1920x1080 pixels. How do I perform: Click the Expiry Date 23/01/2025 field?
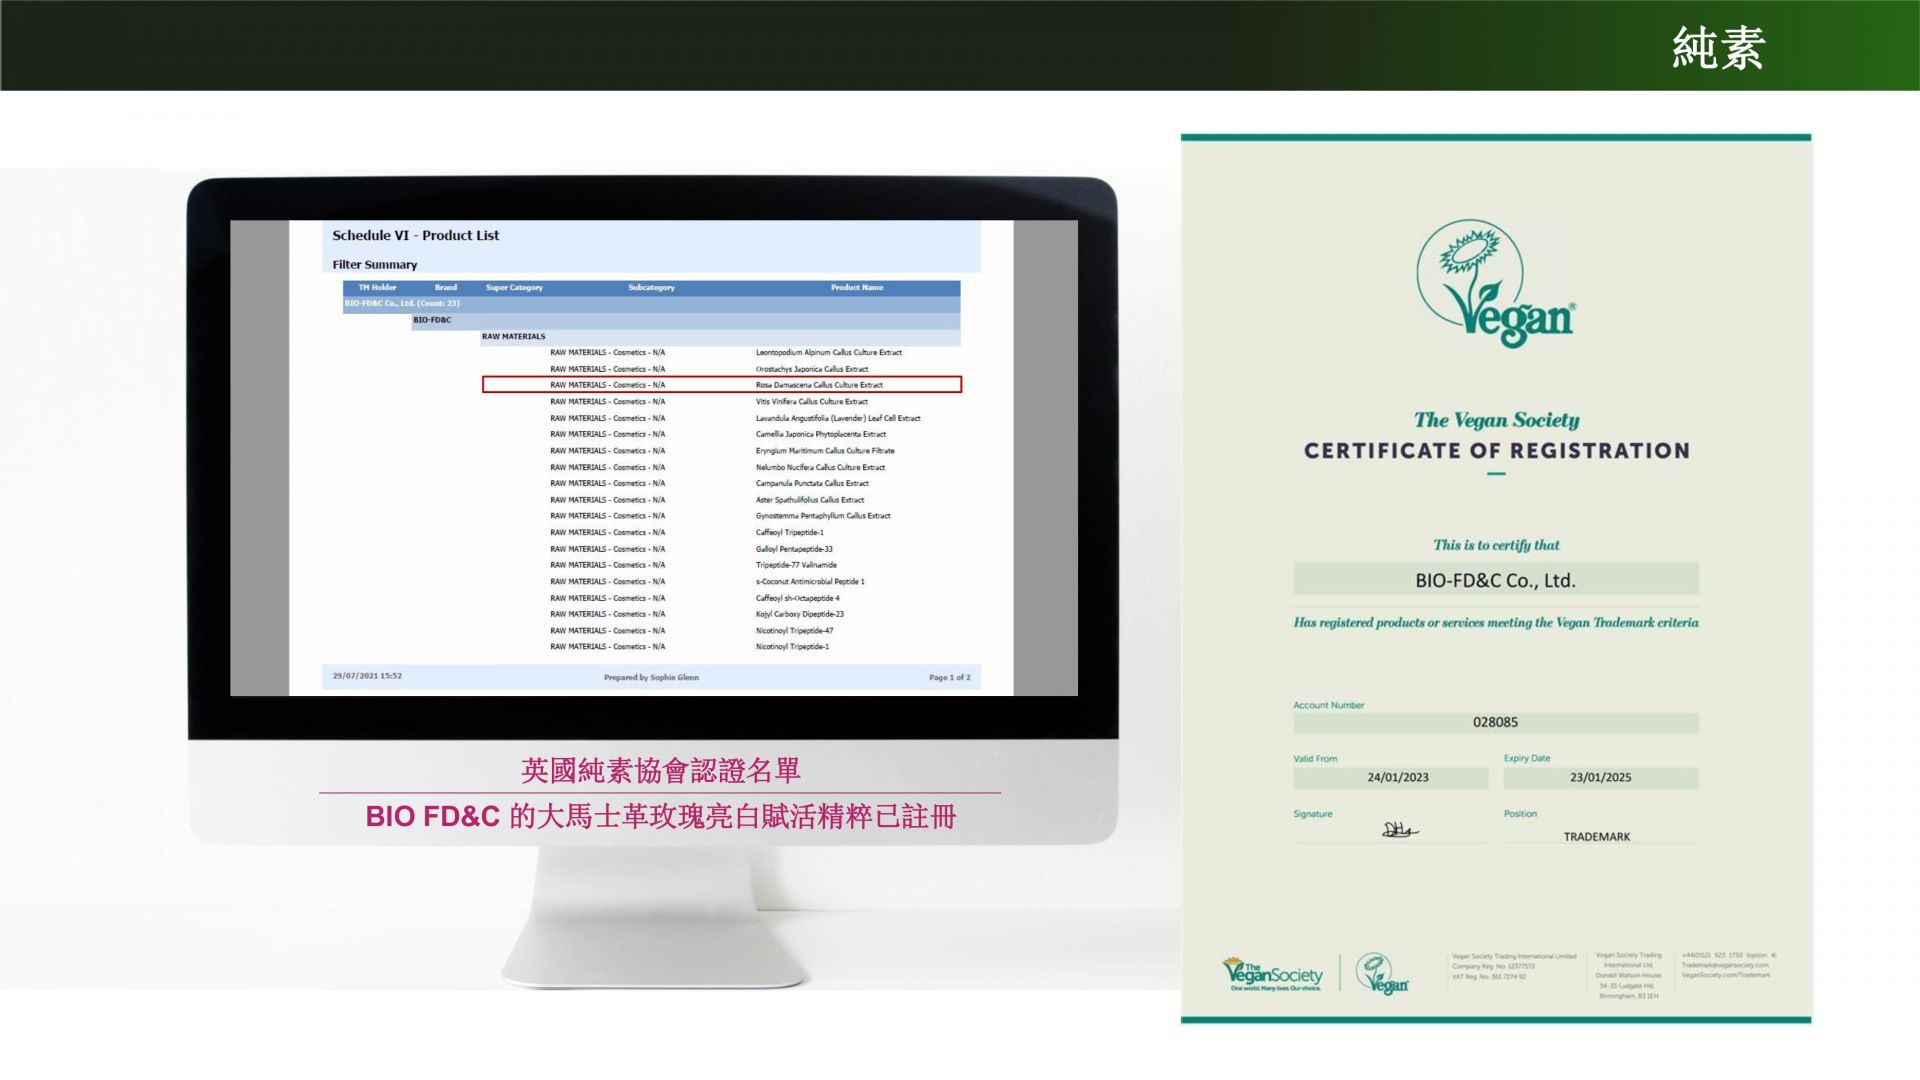pyautogui.click(x=1599, y=778)
